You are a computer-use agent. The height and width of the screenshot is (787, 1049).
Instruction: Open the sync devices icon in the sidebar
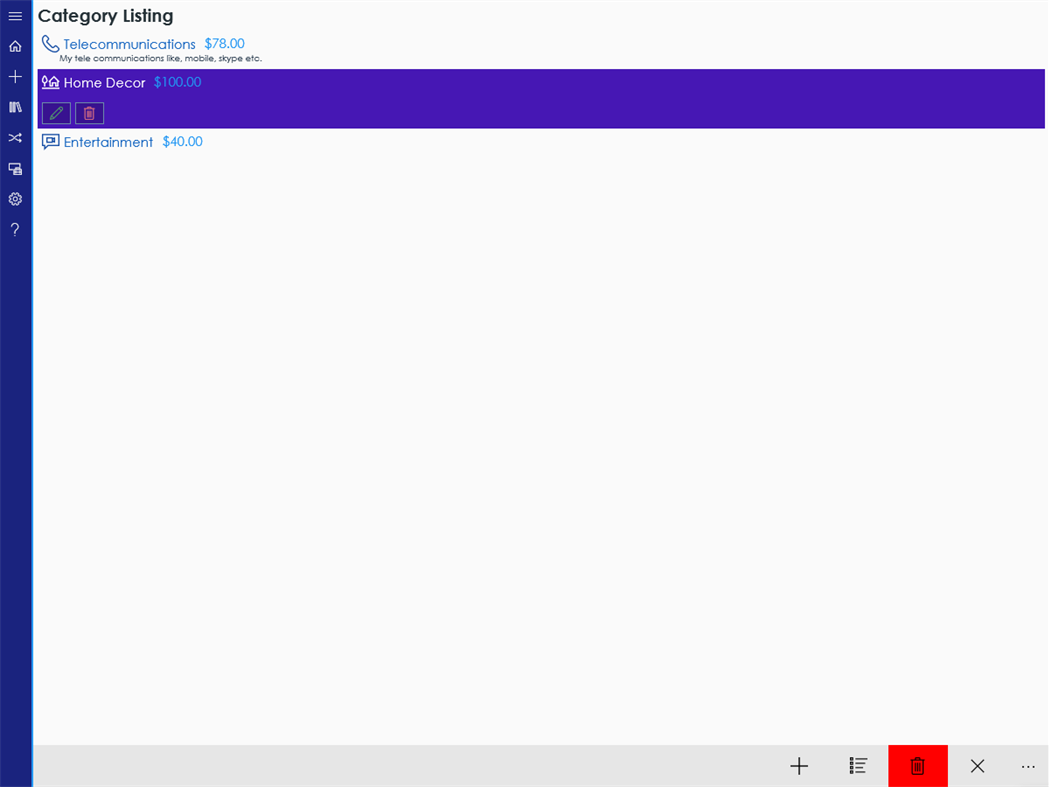click(x=14, y=168)
